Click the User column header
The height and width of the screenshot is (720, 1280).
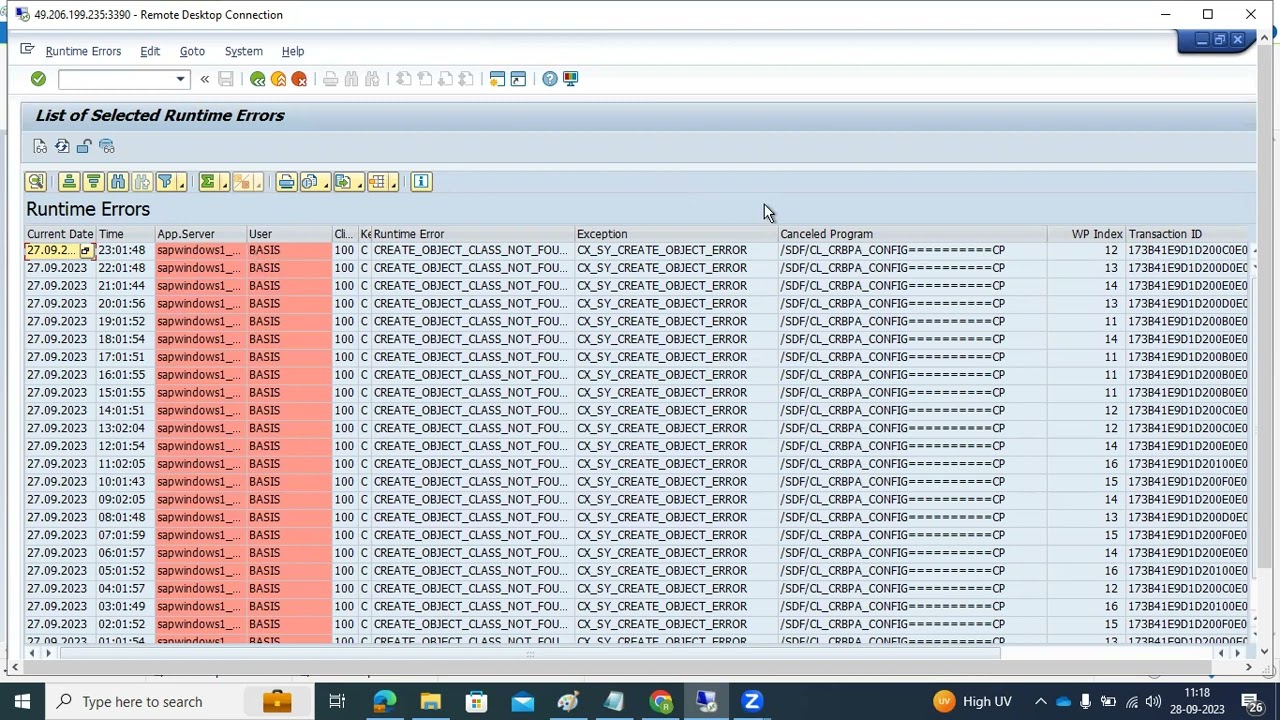[x=289, y=234]
